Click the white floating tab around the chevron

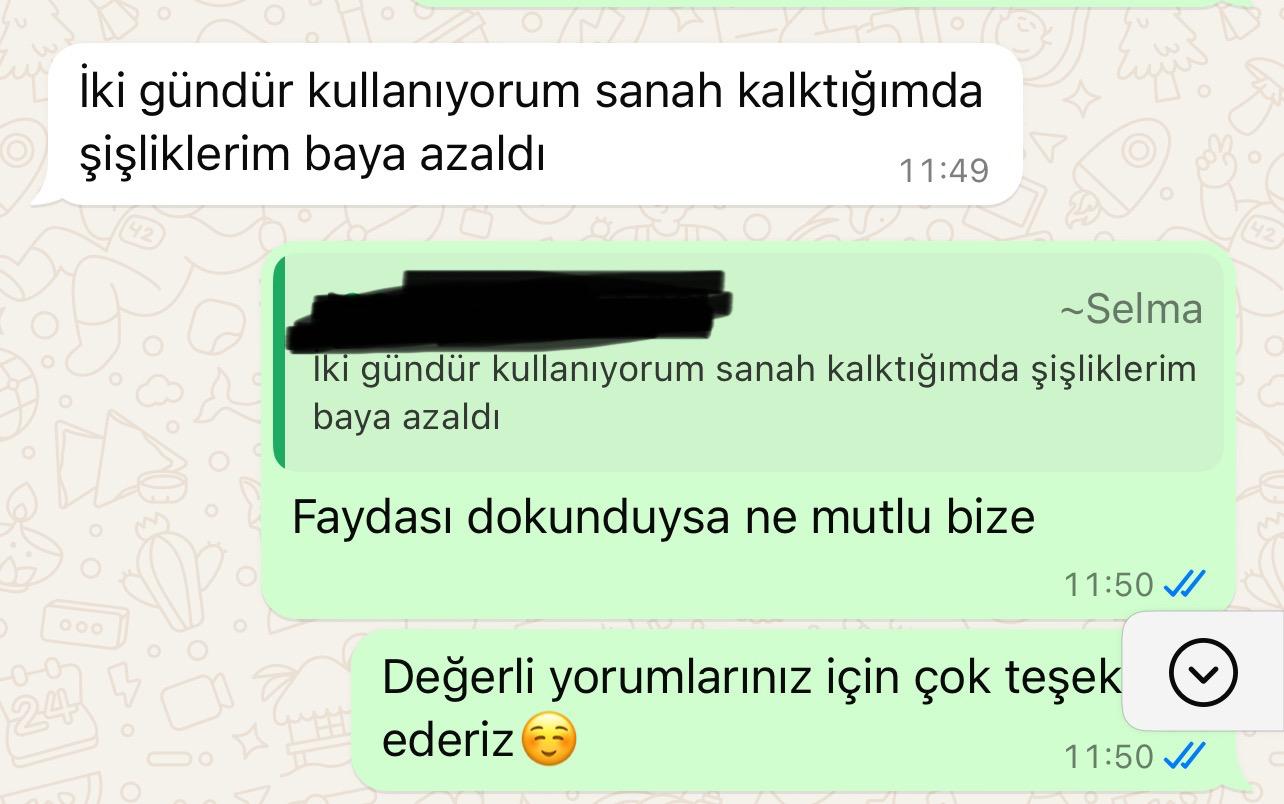(1203, 673)
